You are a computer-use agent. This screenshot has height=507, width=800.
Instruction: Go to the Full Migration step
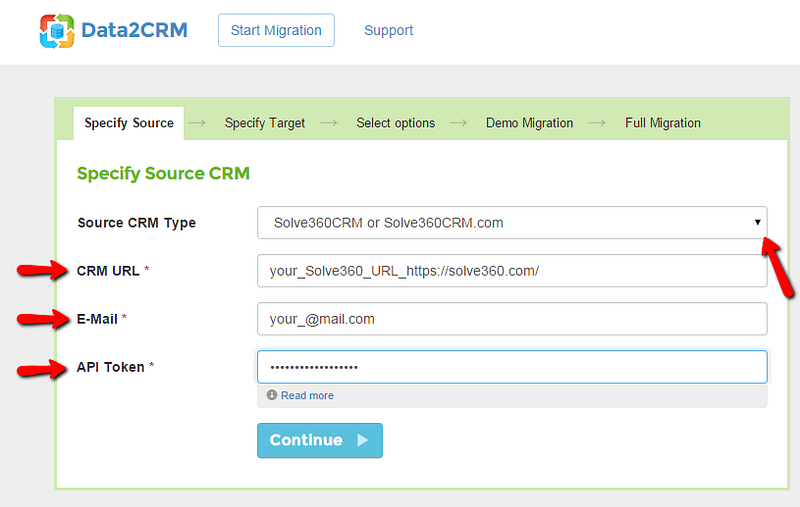click(x=663, y=123)
